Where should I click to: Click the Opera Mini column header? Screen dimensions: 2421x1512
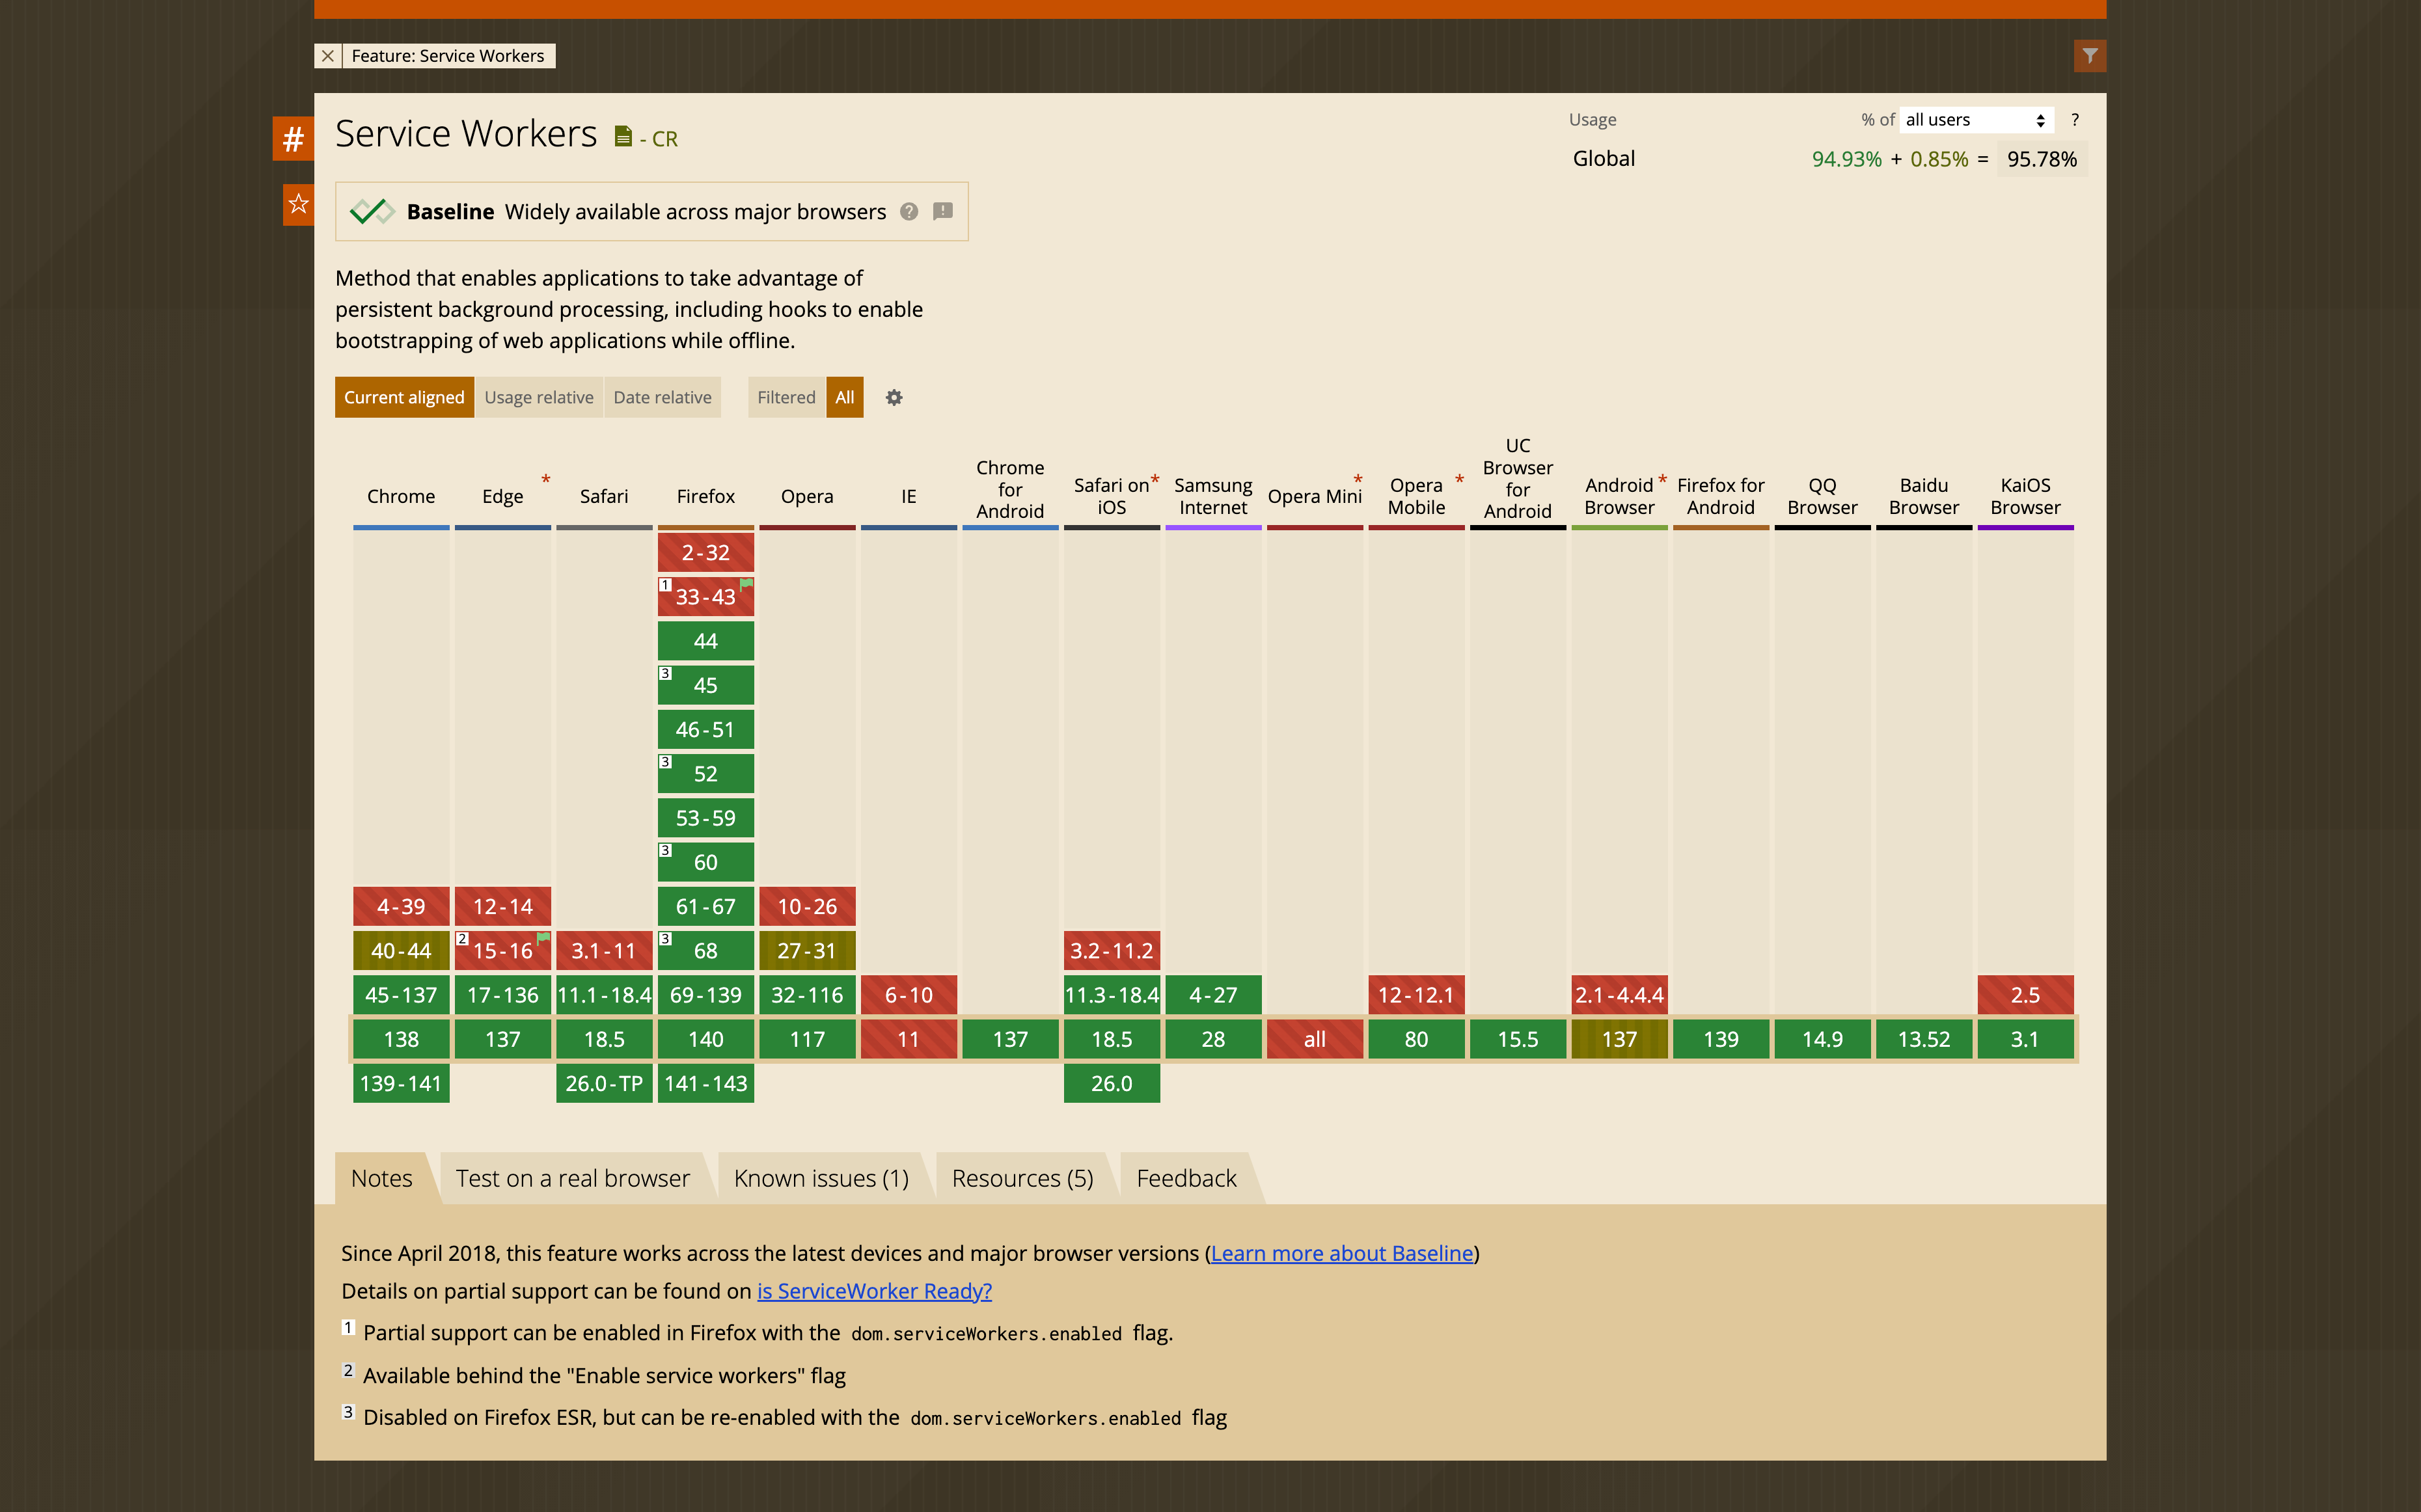point(1315,496)
